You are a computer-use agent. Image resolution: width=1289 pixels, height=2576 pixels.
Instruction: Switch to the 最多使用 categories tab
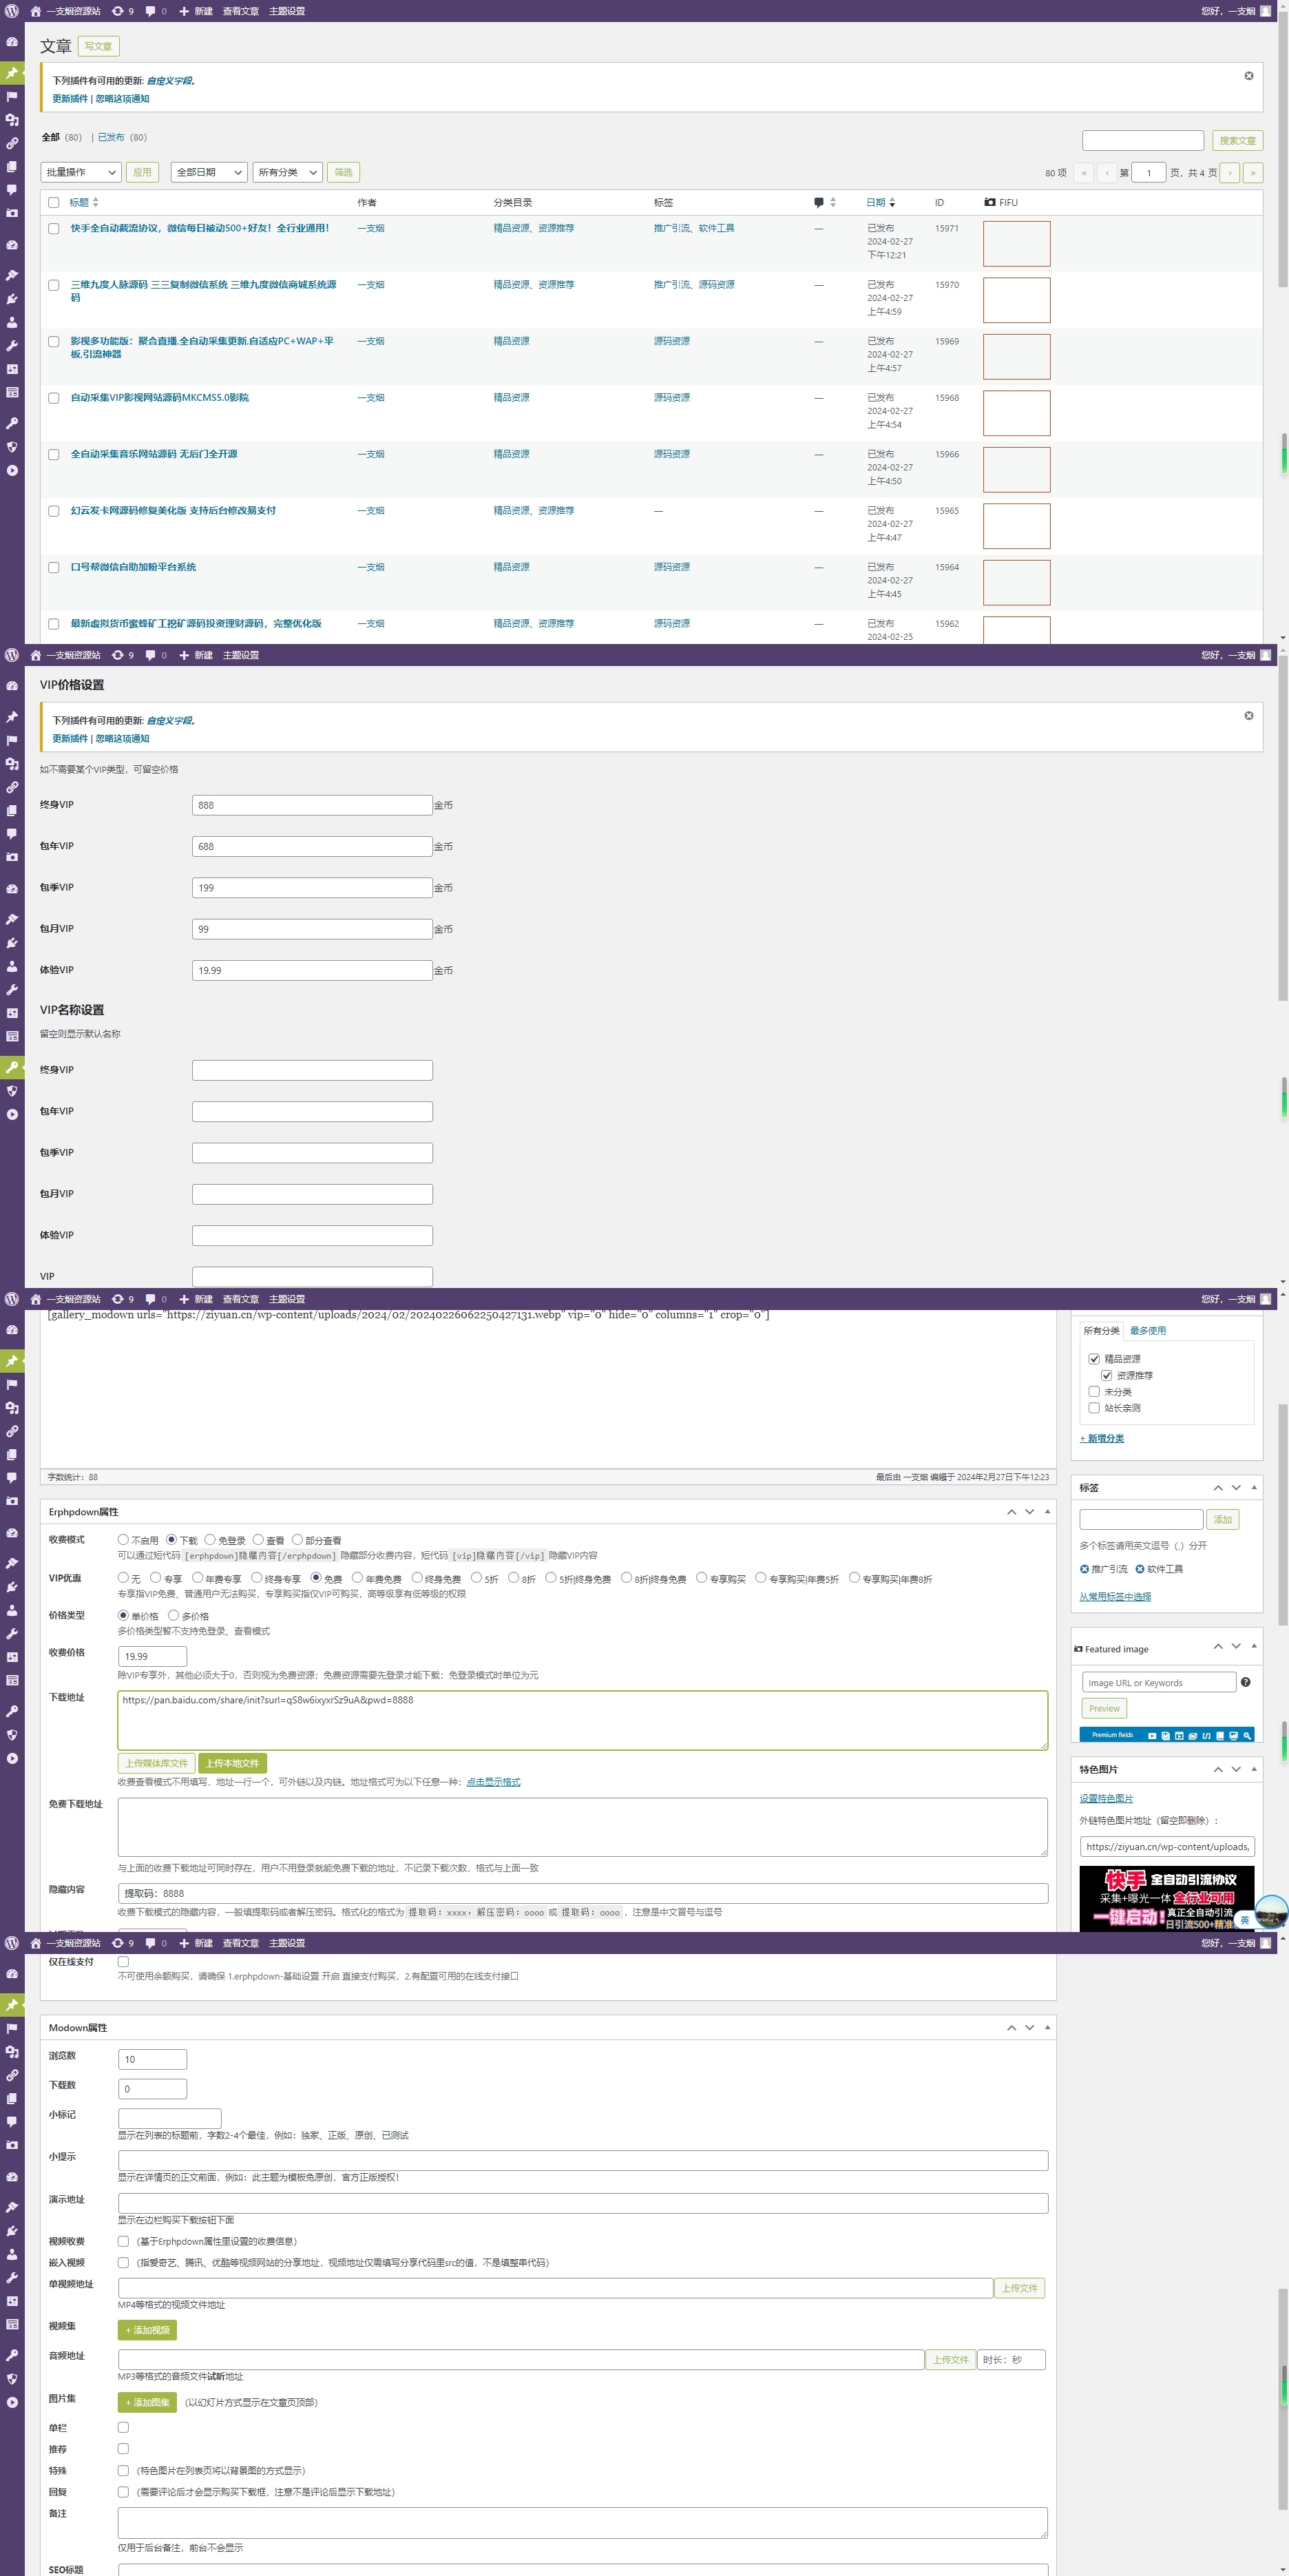(x=1147, y=1331)
